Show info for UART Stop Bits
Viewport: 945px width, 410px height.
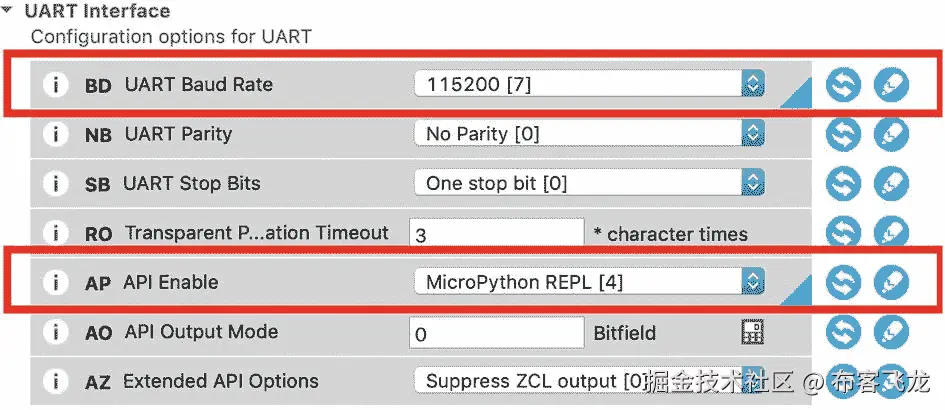tap(57, 184)
